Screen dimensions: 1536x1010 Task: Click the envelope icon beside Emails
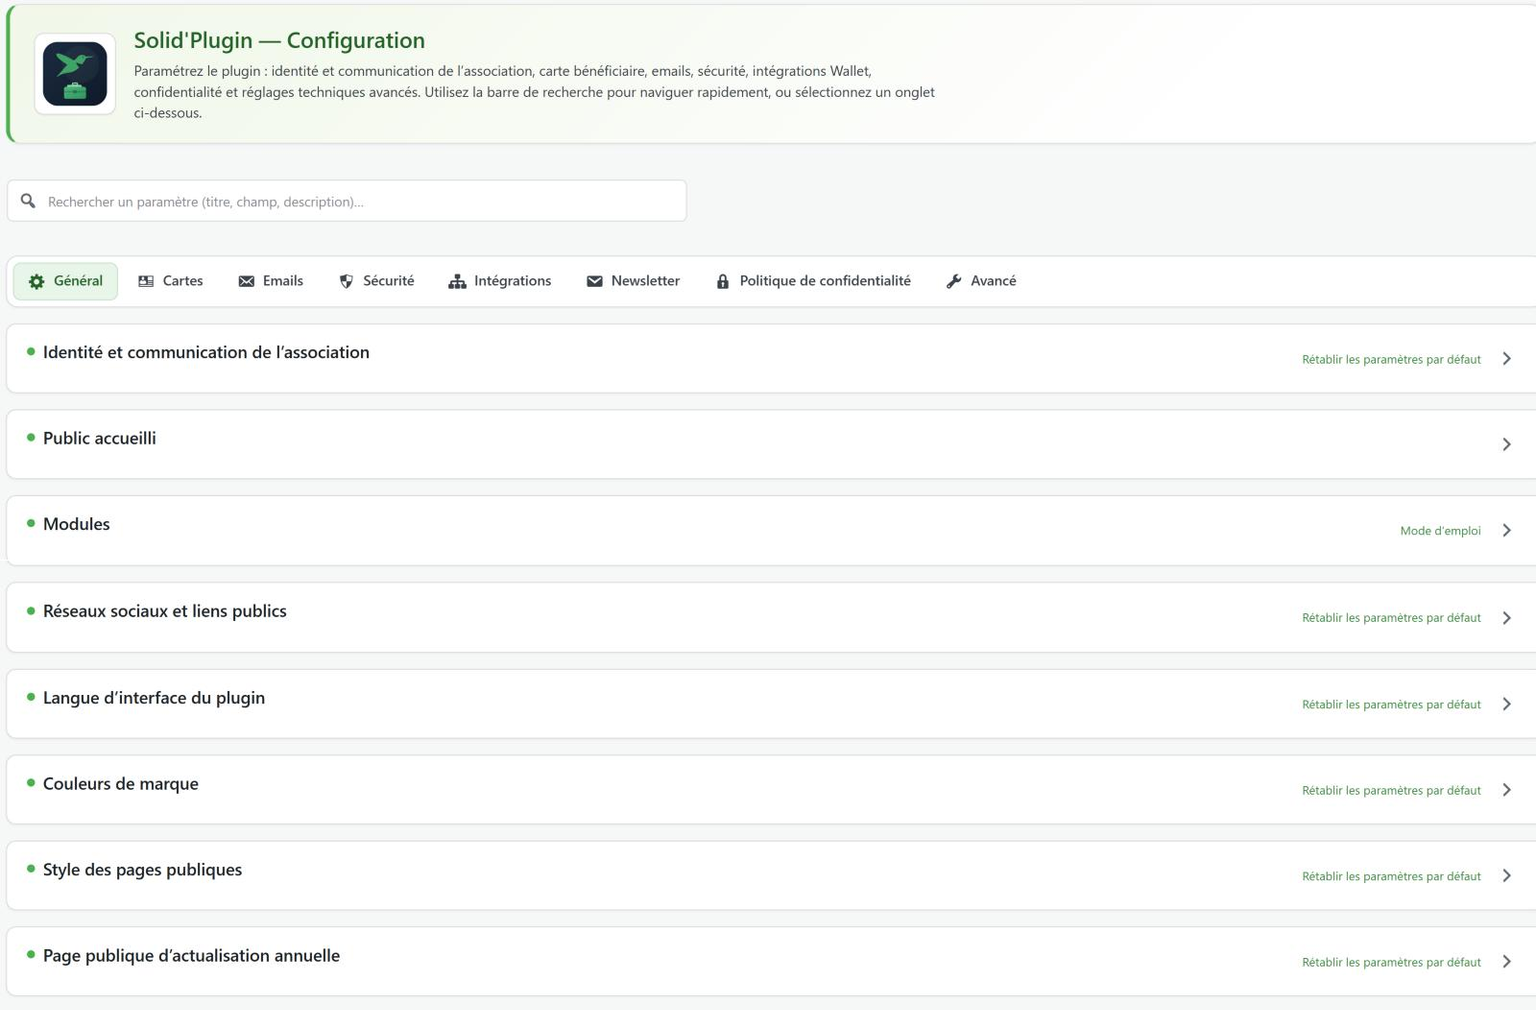[246, 281]
